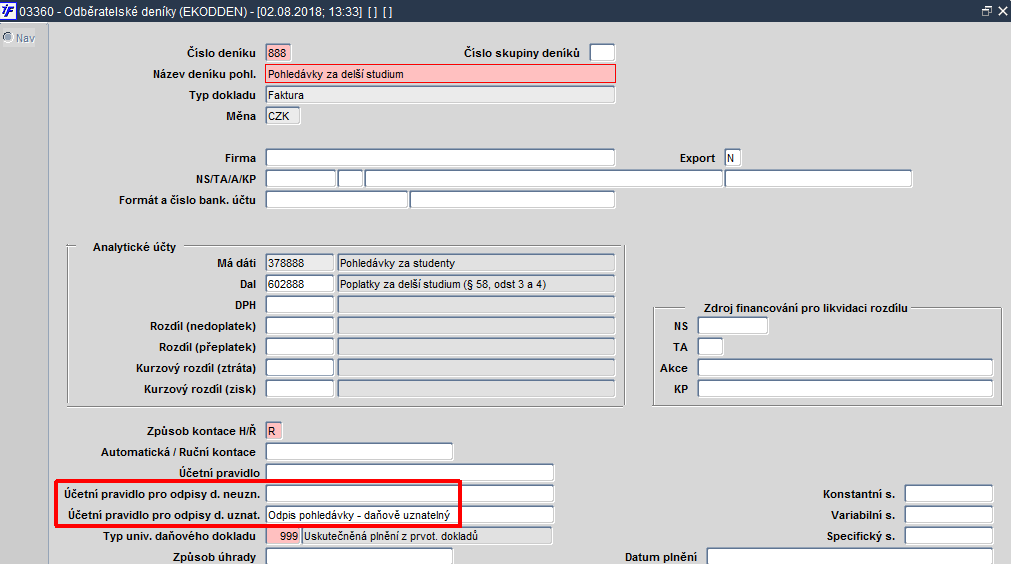Click the Firma input field

(x=440, y=158)
